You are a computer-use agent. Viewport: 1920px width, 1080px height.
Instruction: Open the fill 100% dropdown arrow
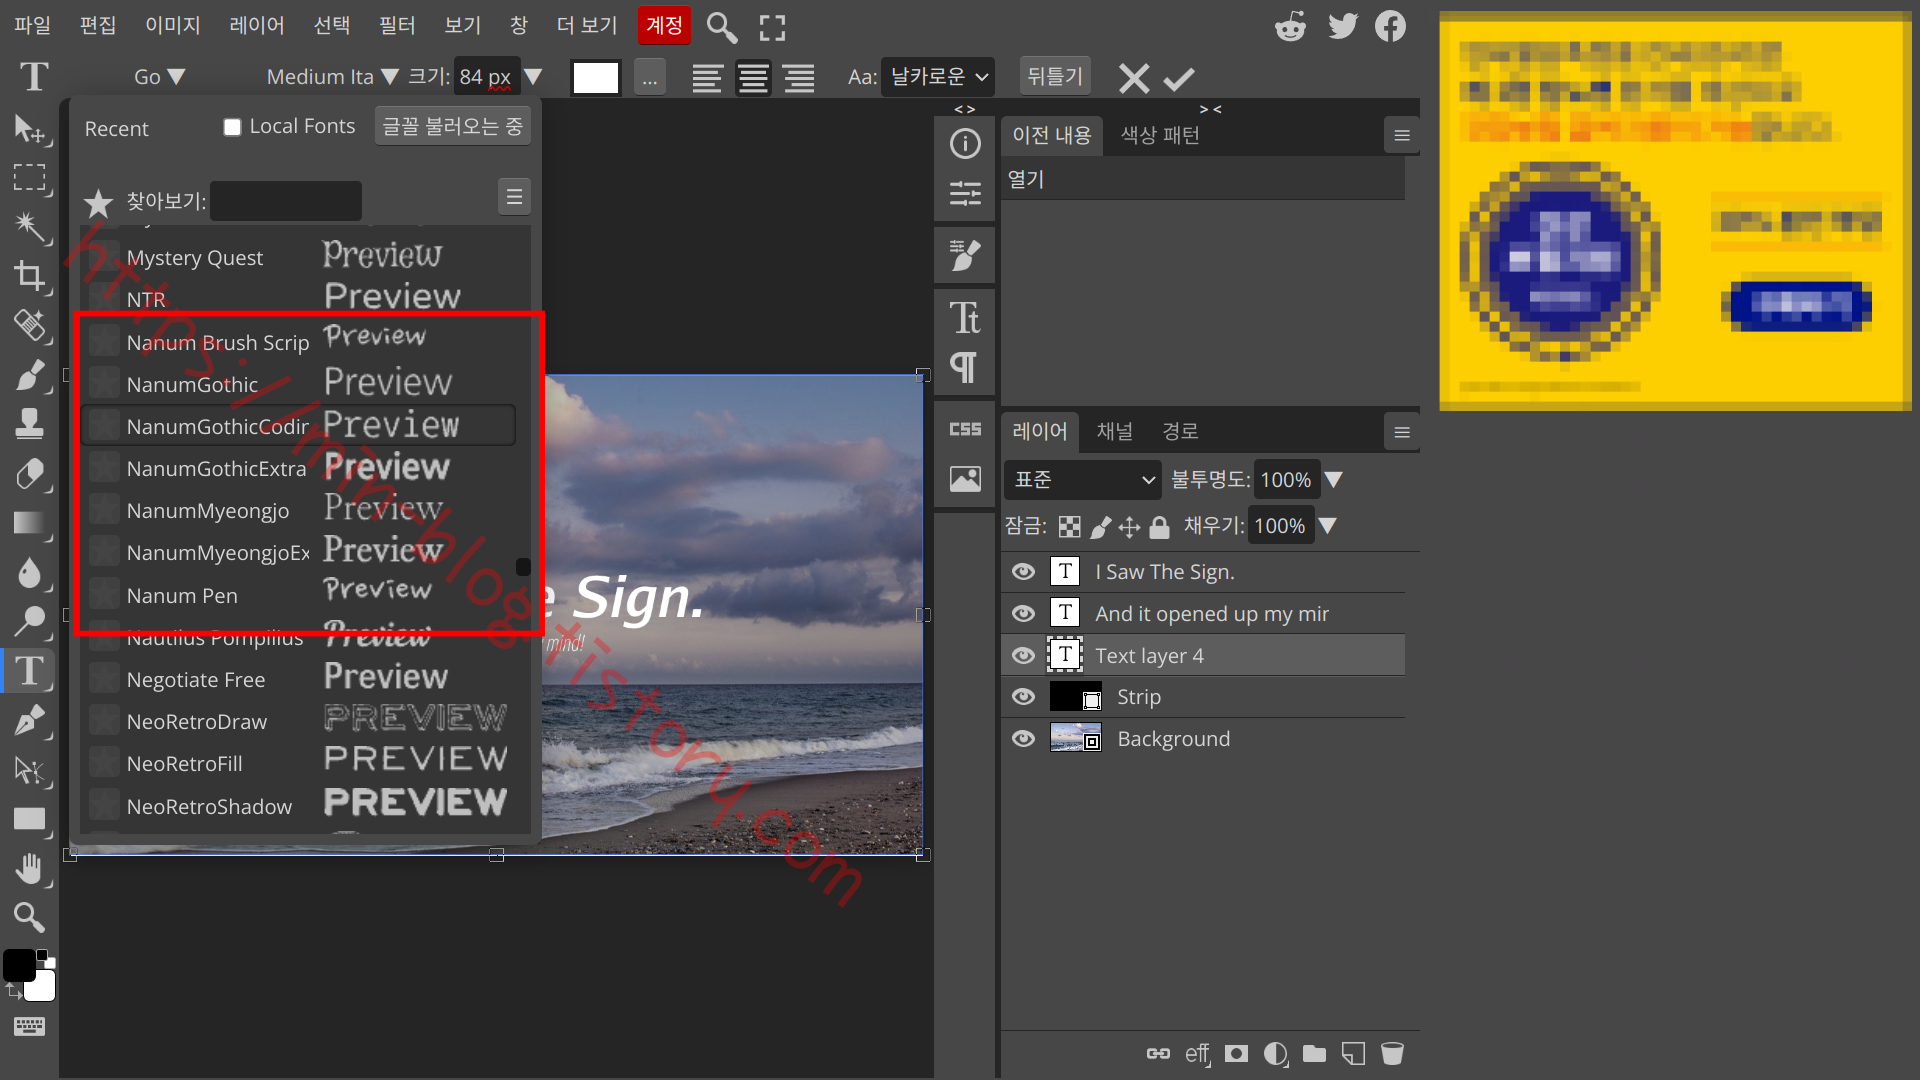coord(1327,526)
